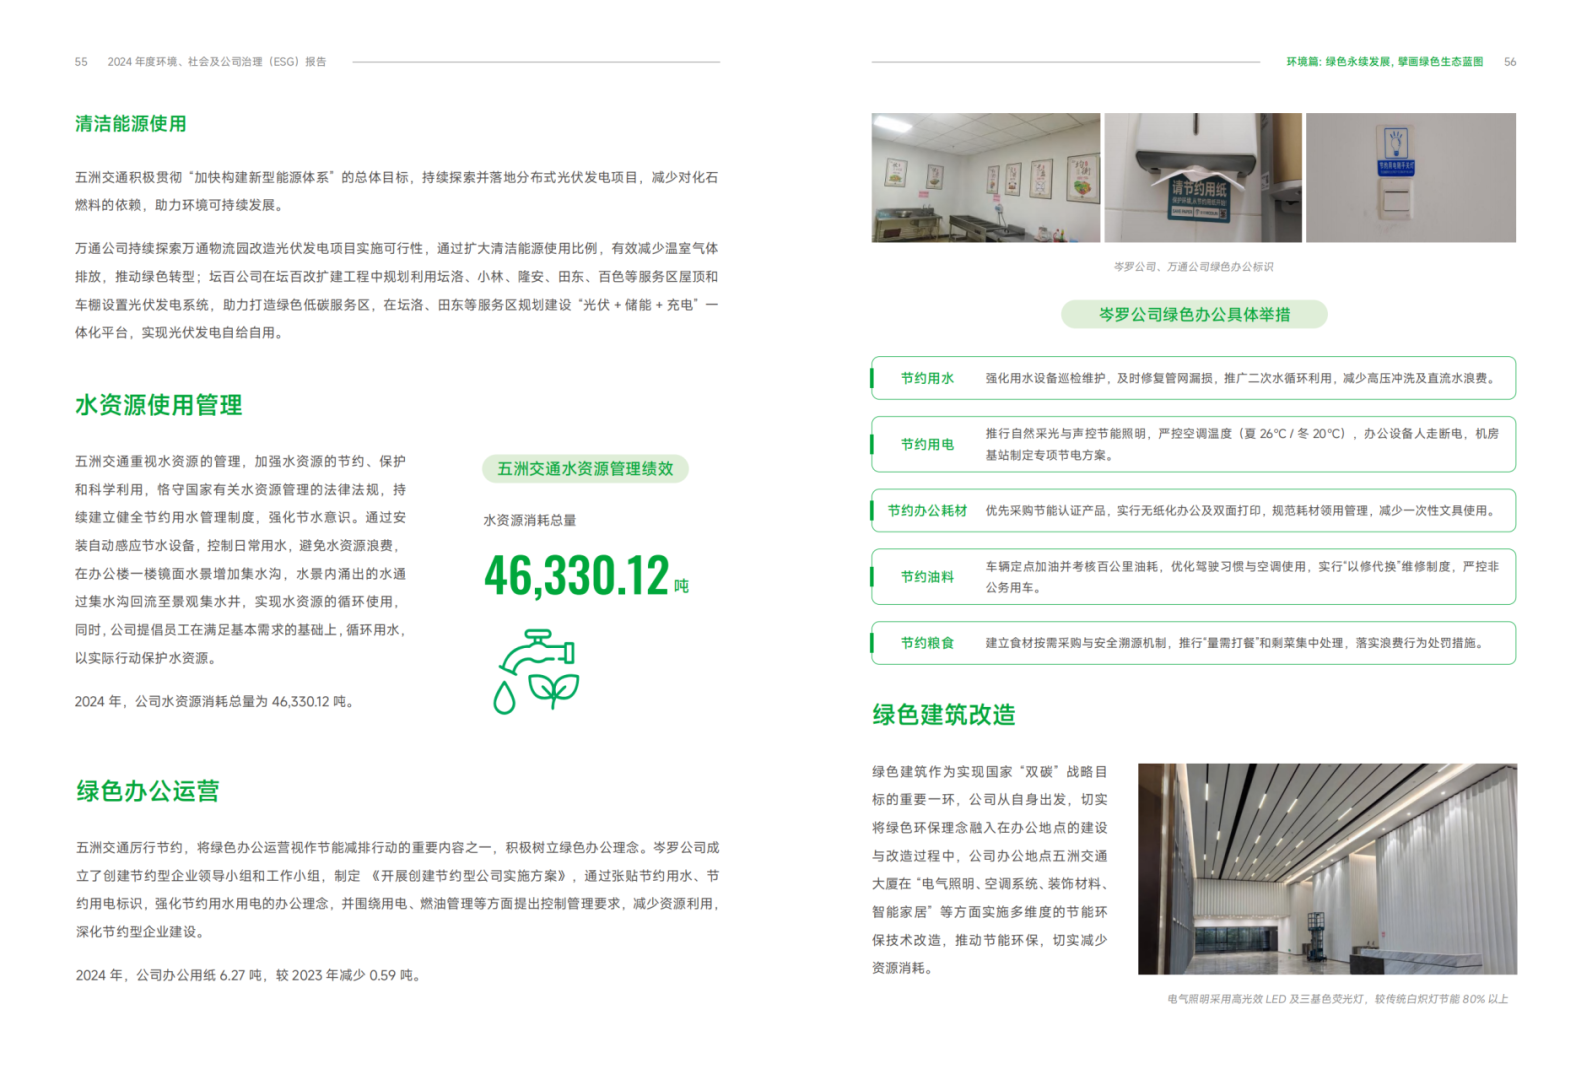Open the light switch sign photo
Image resolution: width=1592 pixels, height=1080 pixels.
point(1411,178)
